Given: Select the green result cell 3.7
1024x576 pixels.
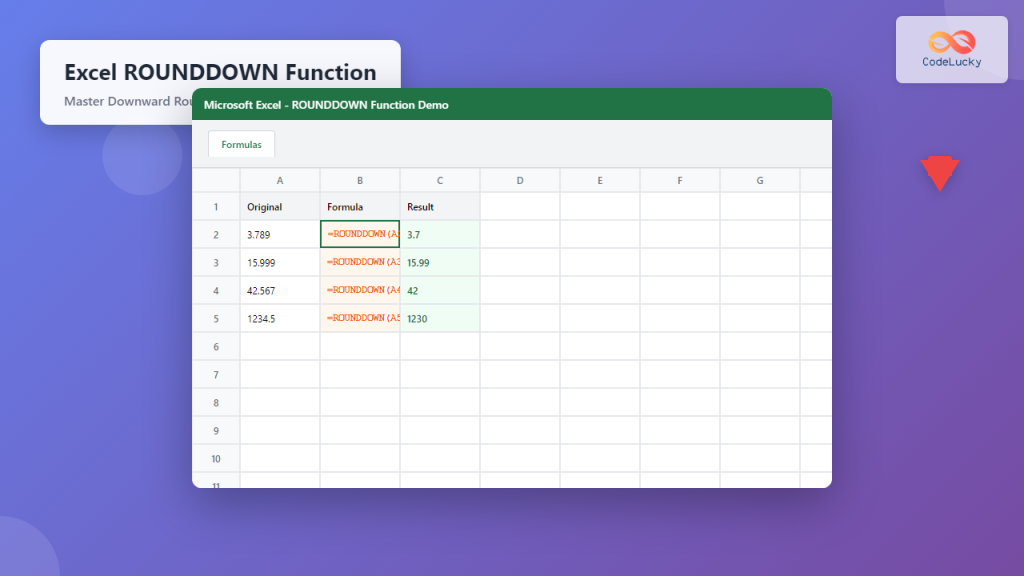Looking at the screenshot, I should point(440,234).
